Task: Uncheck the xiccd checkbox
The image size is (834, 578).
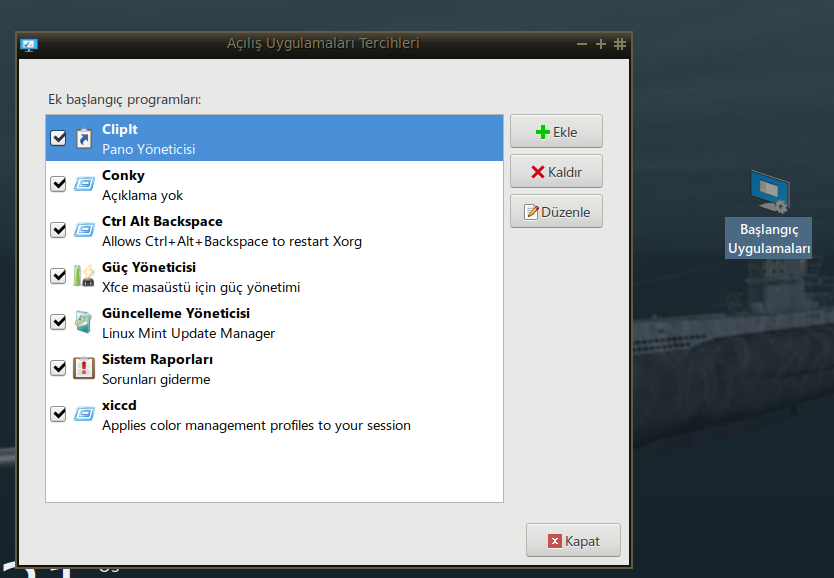Action: point(58,414)
